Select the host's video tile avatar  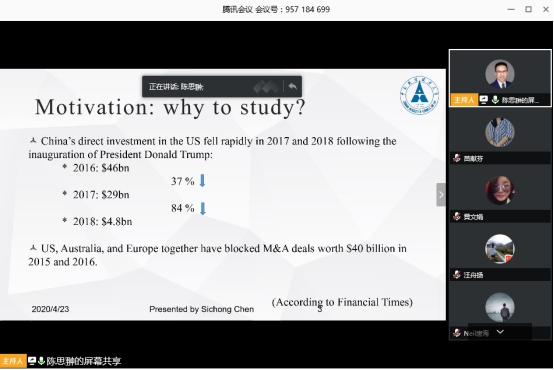pos(500,74)
